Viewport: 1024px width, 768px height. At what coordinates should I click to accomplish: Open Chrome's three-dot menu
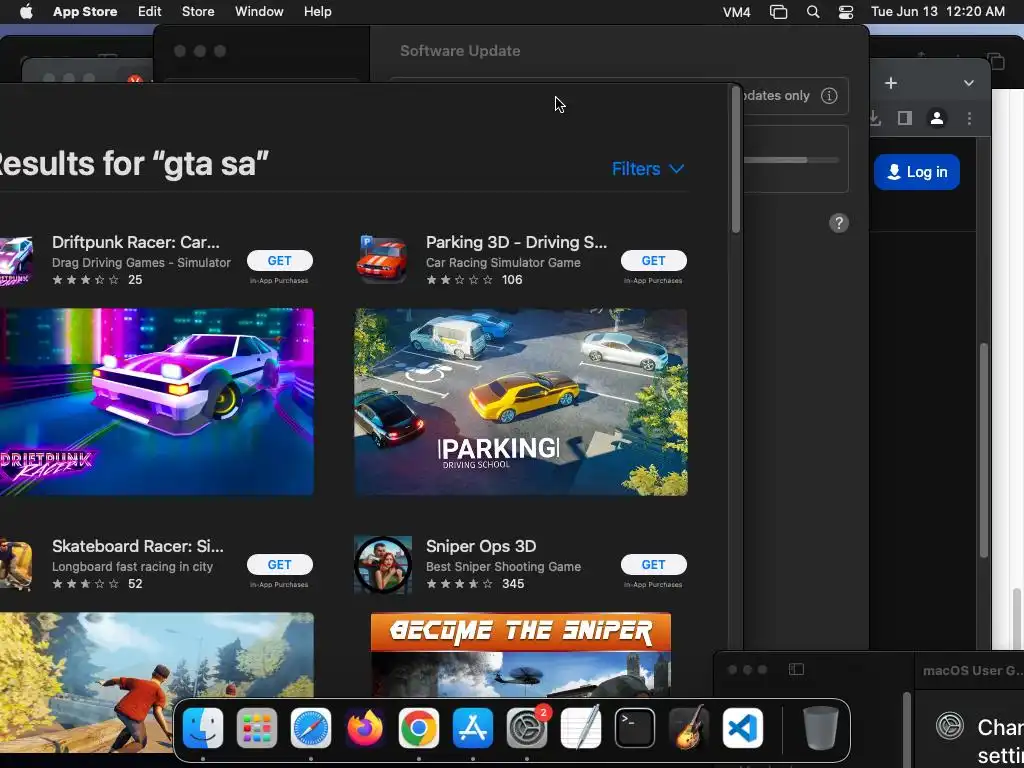[970, 118]
